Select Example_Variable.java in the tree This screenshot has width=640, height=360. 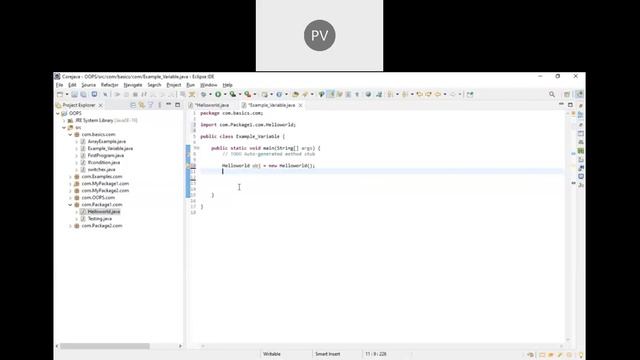[x=110, y=149]
